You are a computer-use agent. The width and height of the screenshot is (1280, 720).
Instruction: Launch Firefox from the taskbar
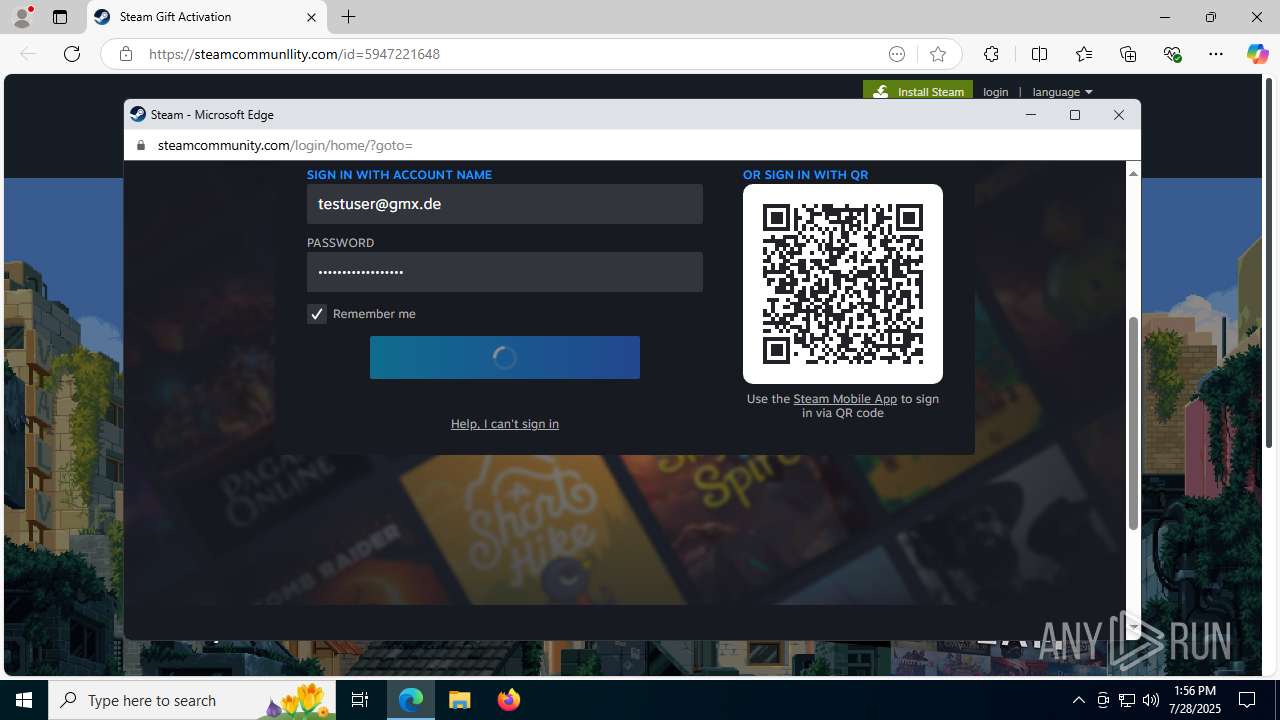(509, 700)
